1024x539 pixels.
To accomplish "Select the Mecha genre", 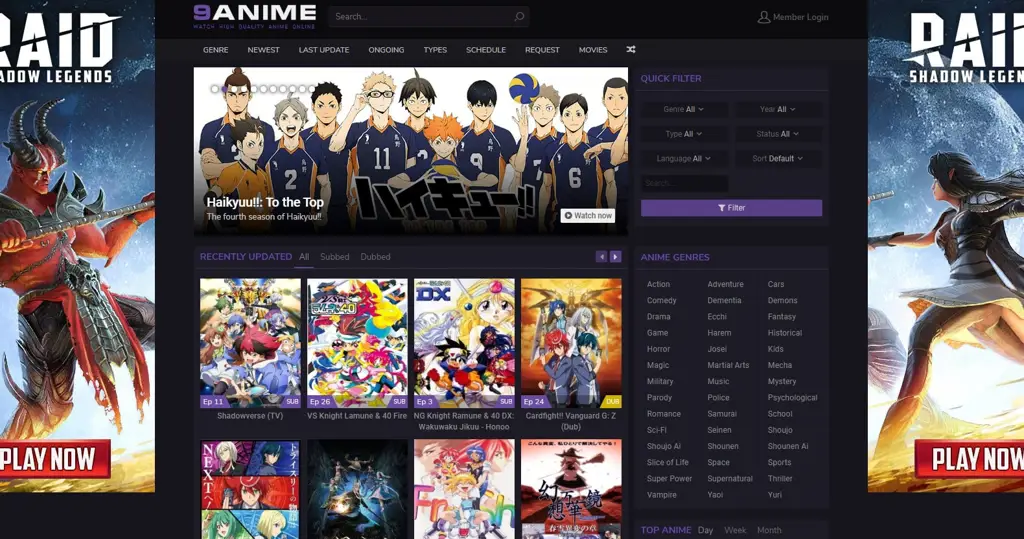I will pos(780,365).
